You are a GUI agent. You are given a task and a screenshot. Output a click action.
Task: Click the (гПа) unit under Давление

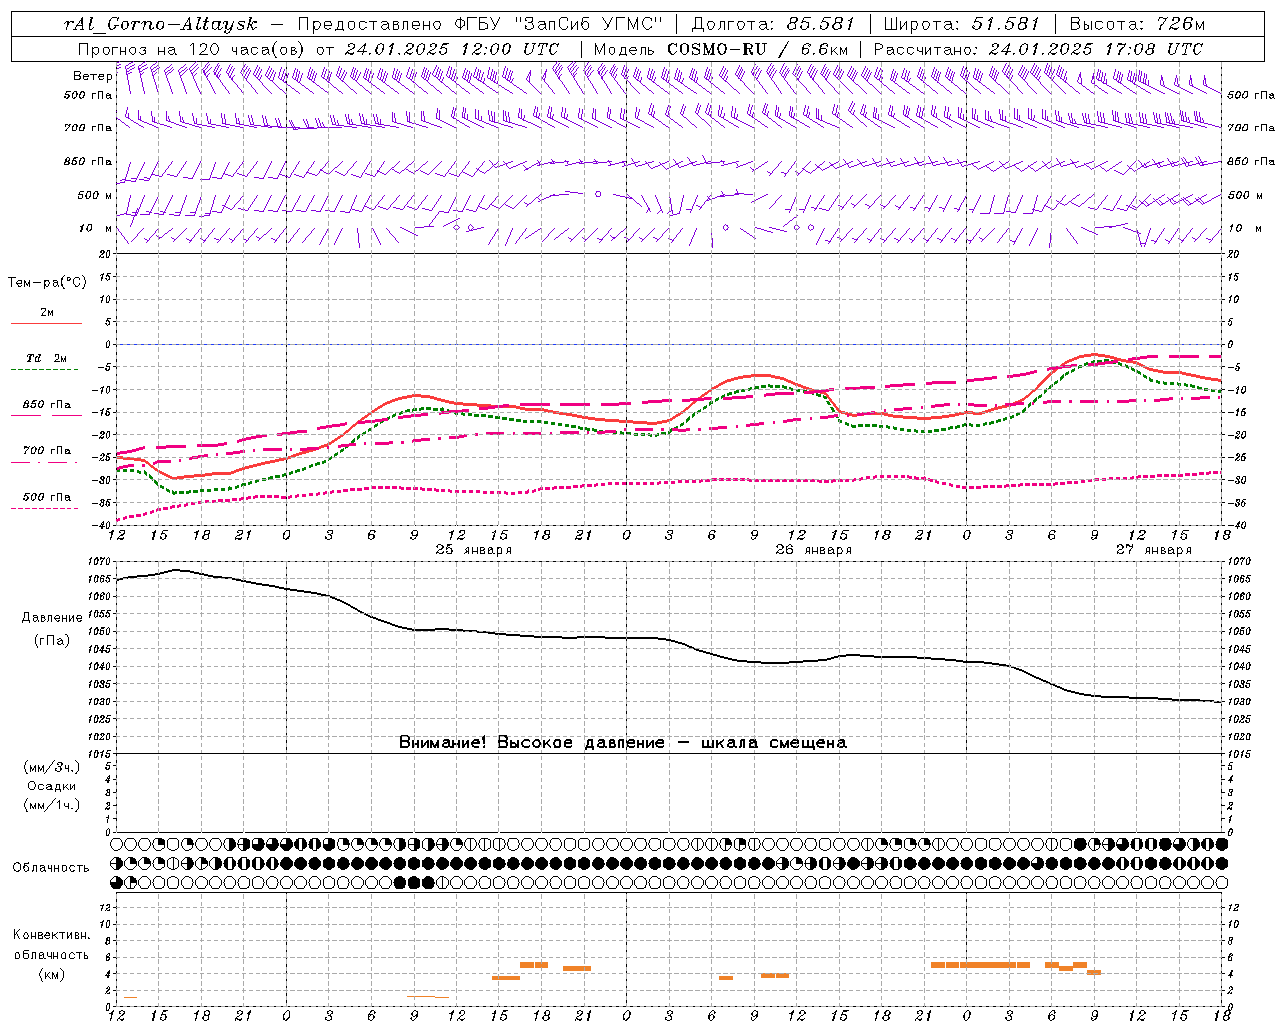pos(52,641)
